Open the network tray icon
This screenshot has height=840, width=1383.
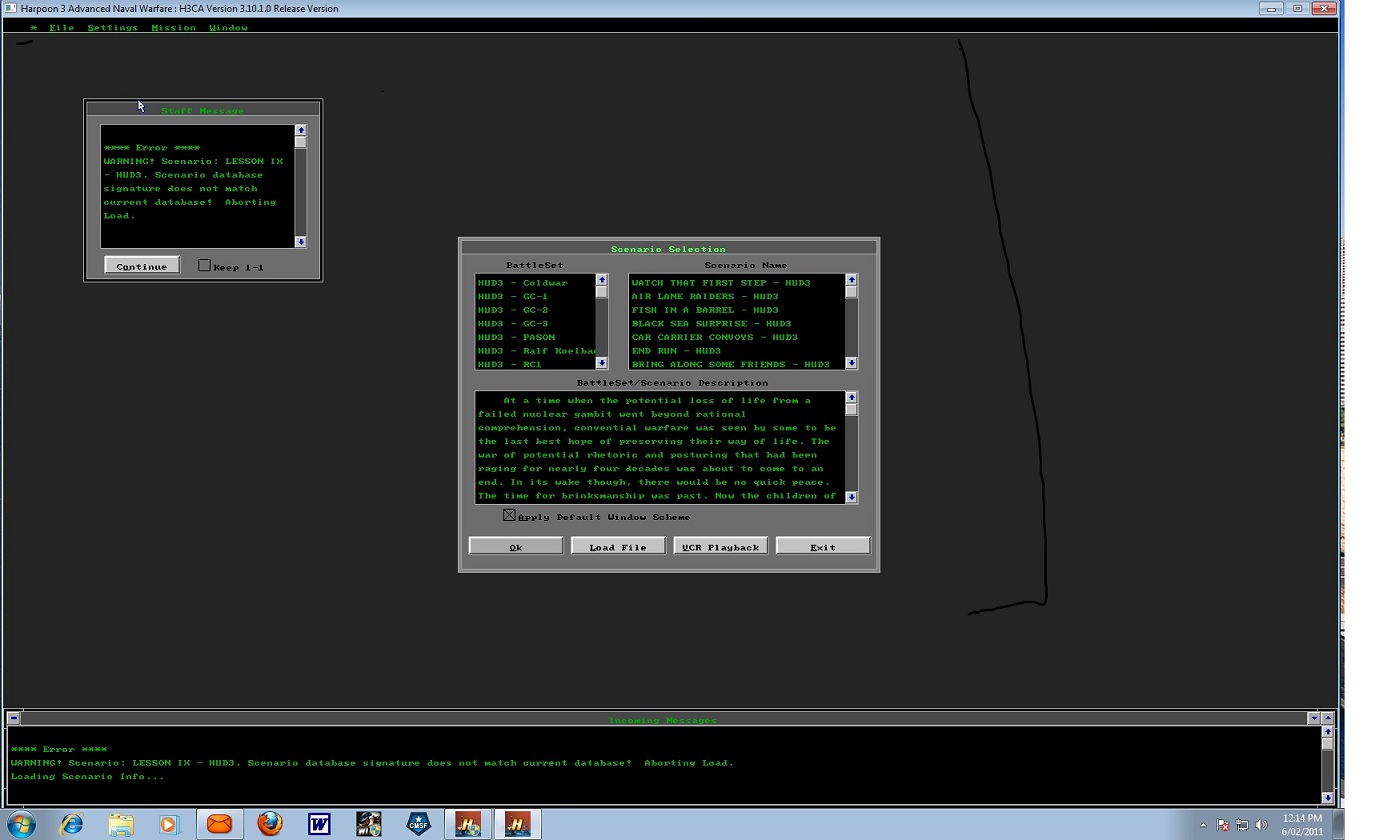coord(1242,825)
